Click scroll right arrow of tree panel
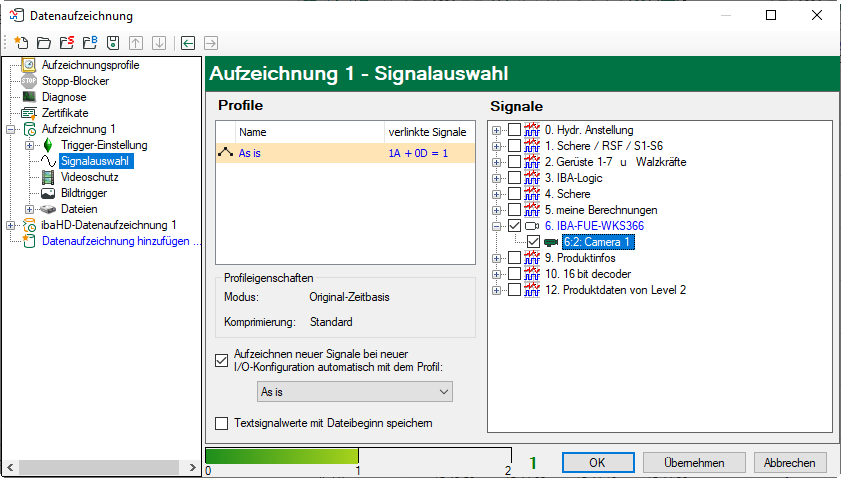This screenshot has width=841, height=478. [x=193, y=467]
